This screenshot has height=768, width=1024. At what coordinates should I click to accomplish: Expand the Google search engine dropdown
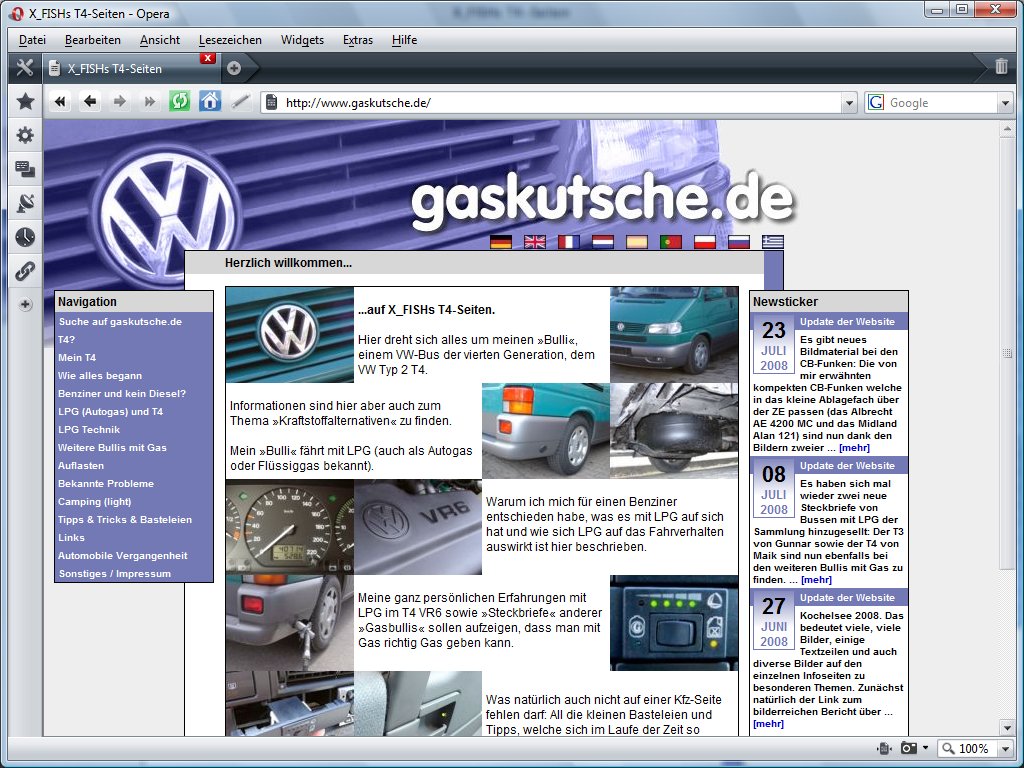1004,103
